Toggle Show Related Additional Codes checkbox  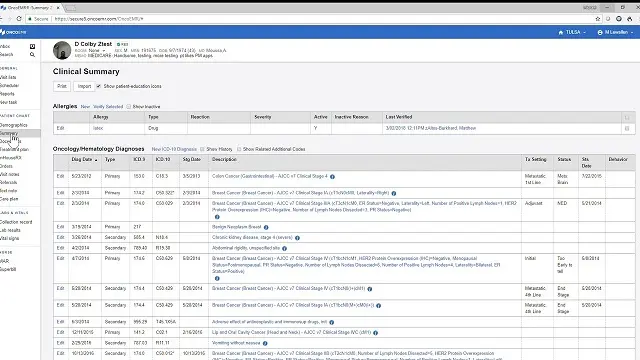[239, 149]
